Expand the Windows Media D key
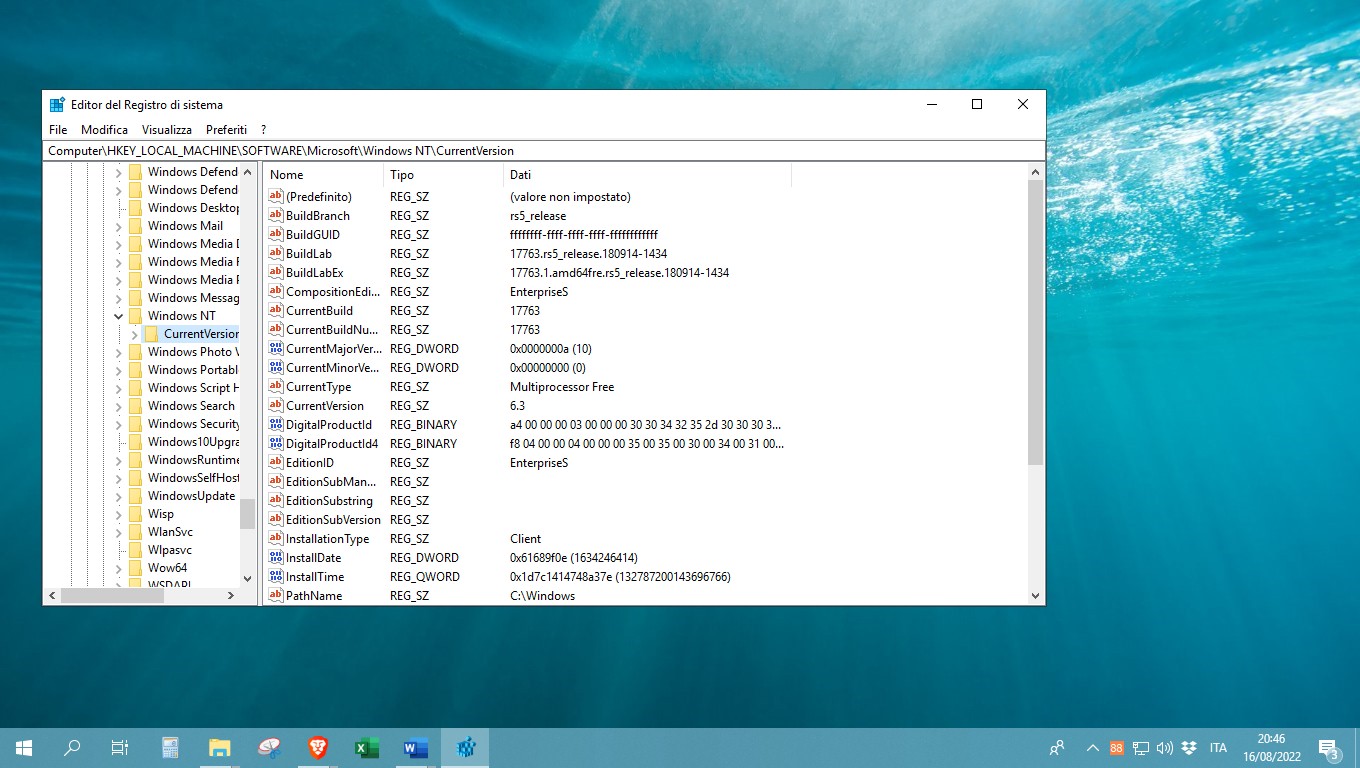1360x768 pixels. (x=118, y=244)
